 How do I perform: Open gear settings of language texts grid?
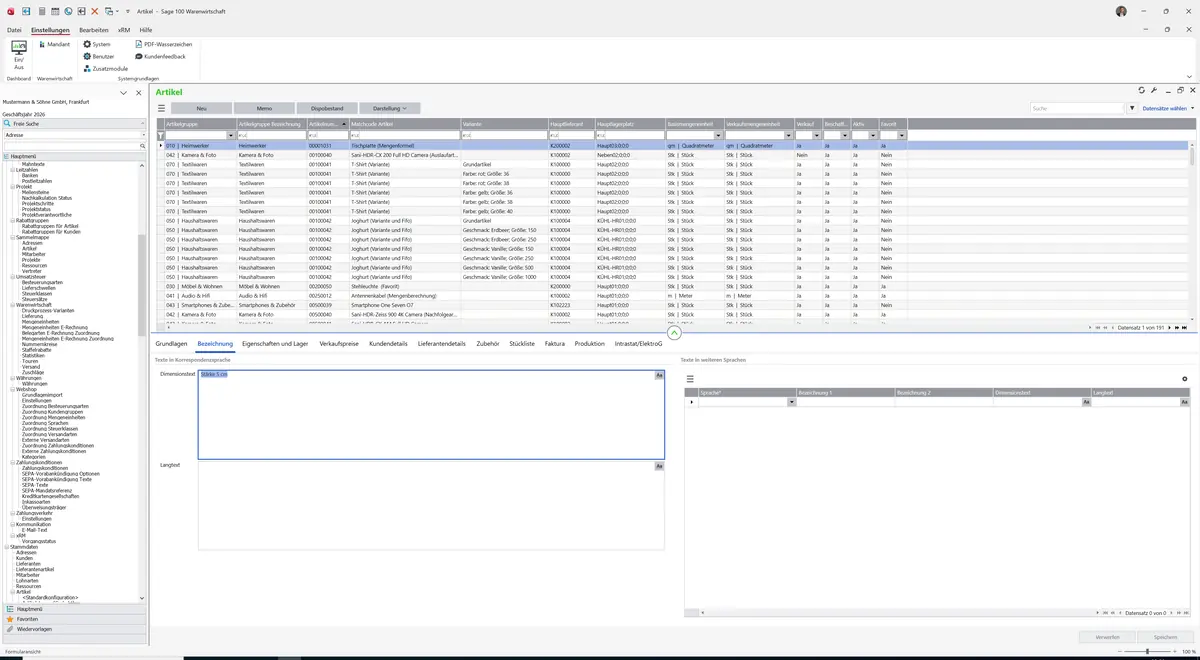pyautogui.click(x=1185, y=379)
